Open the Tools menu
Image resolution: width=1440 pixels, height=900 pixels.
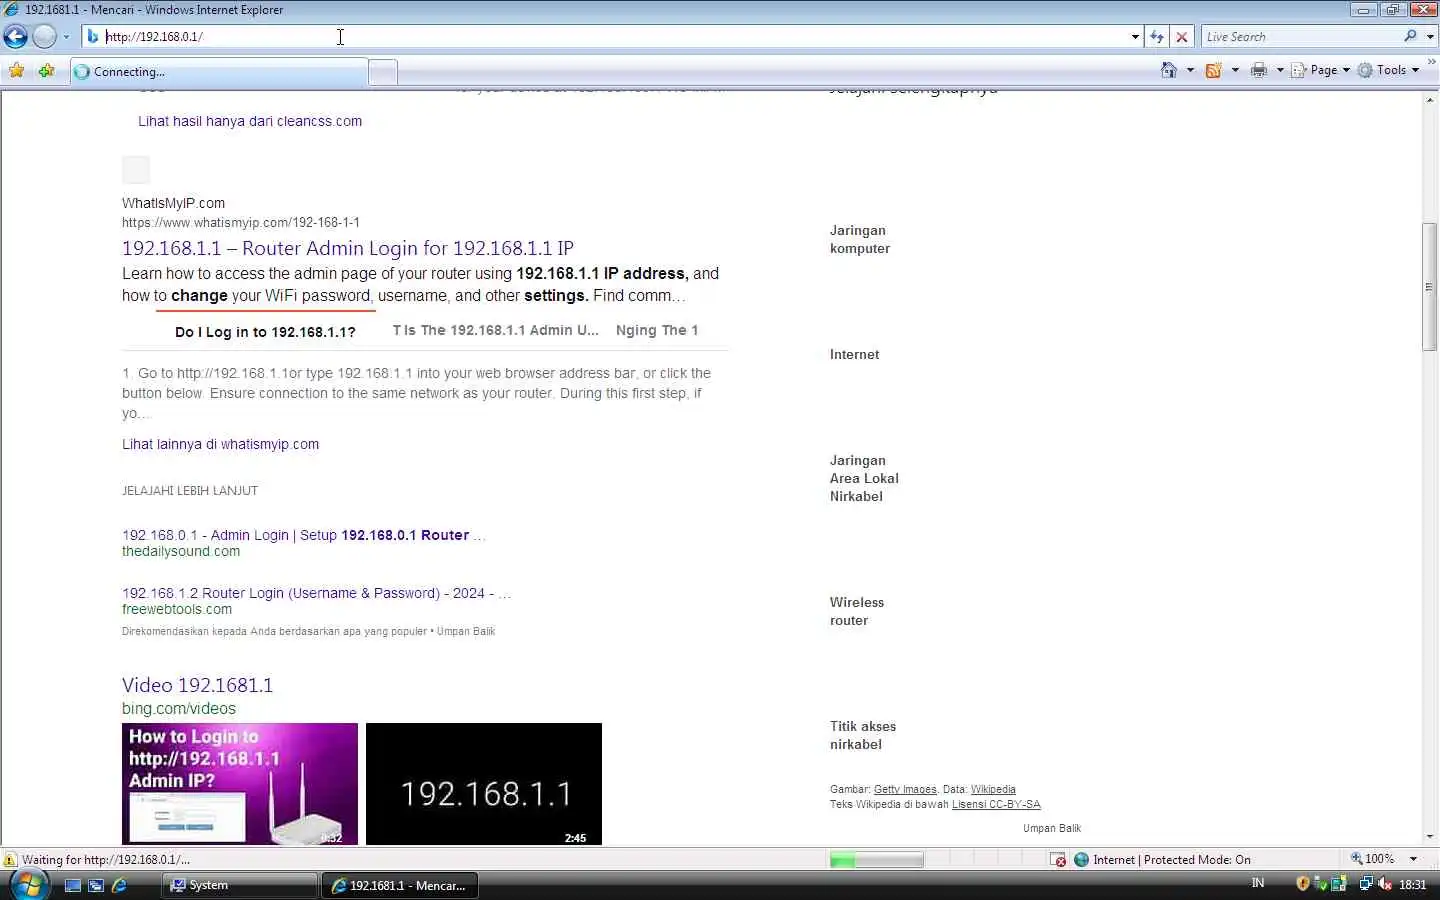click(1388, 70)
